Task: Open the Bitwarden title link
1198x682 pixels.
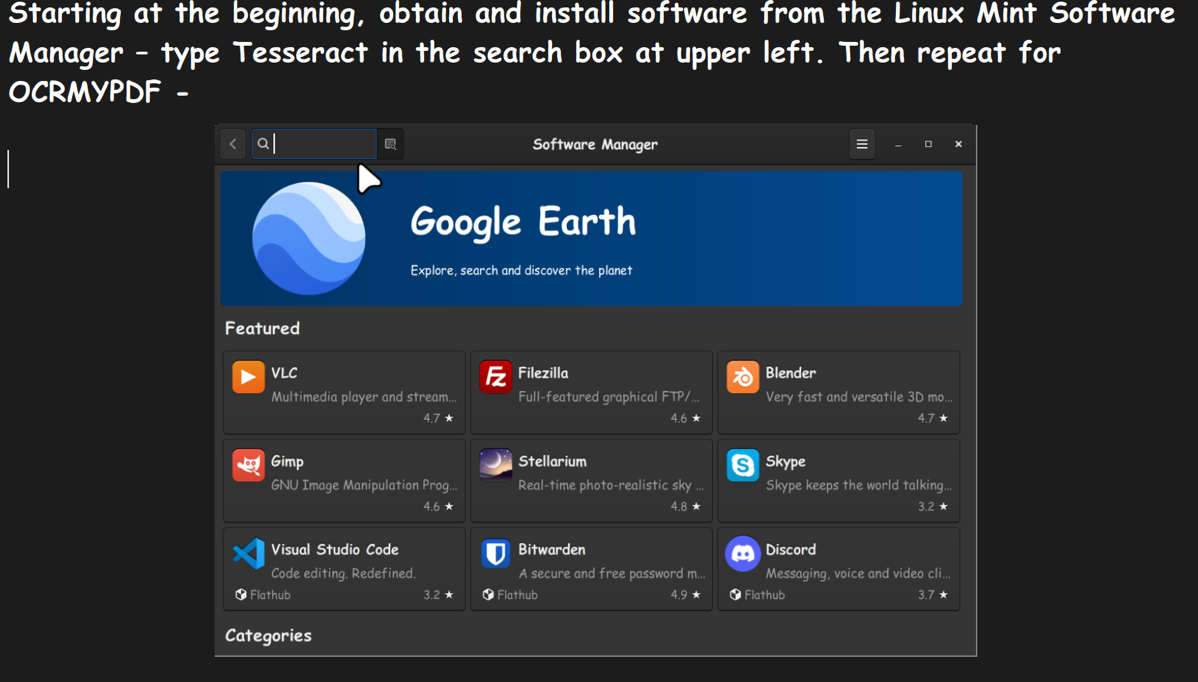Action: (551, 549)
